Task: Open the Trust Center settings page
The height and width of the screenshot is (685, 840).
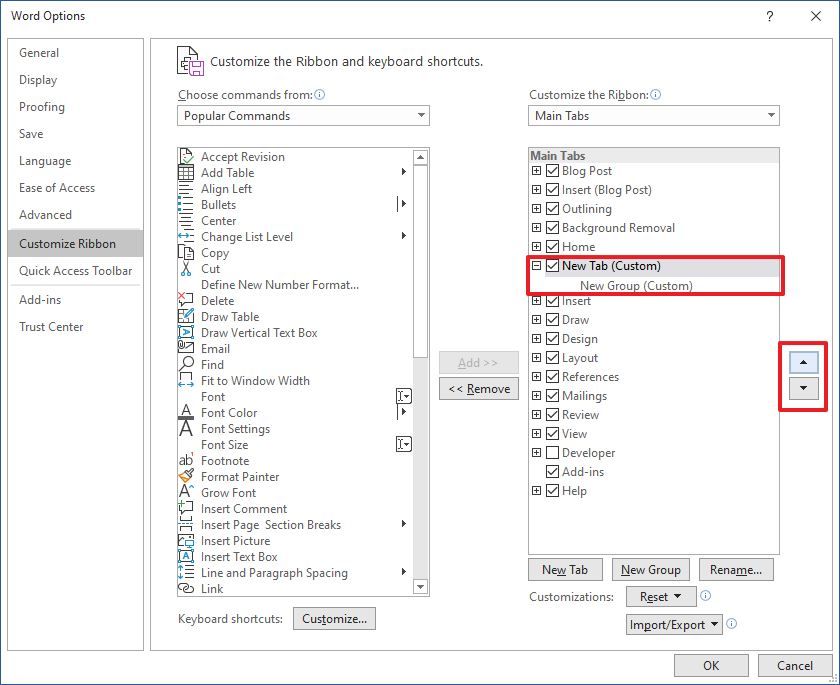Action: (x=51, y=326)
